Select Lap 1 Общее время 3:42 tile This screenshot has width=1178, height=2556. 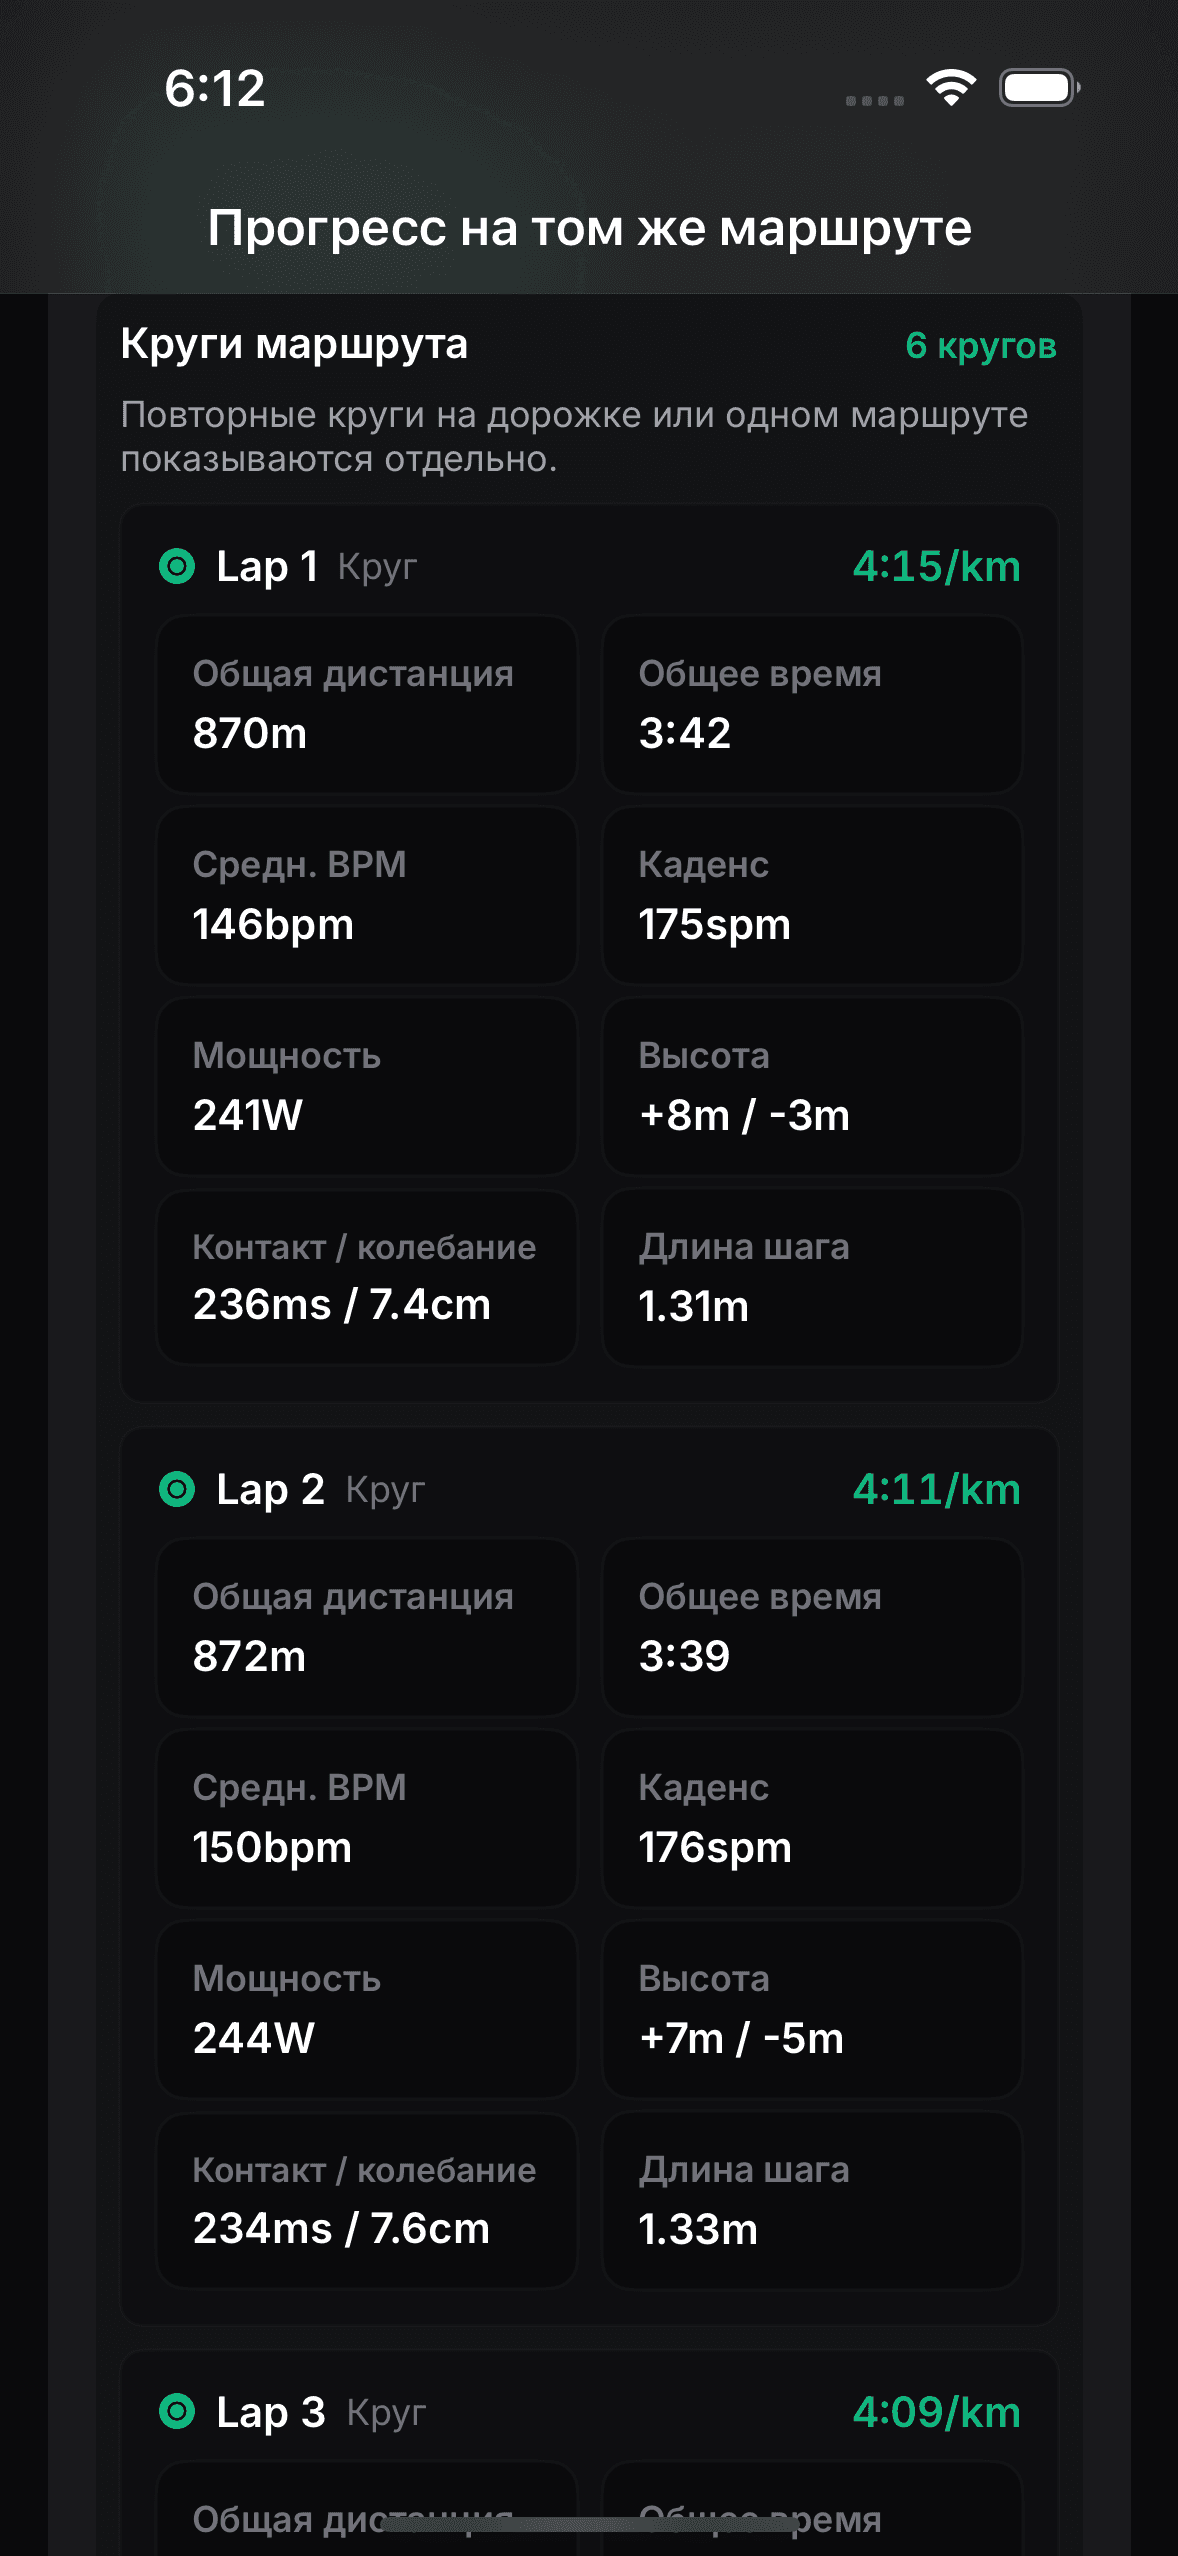(x=812, y=704)
